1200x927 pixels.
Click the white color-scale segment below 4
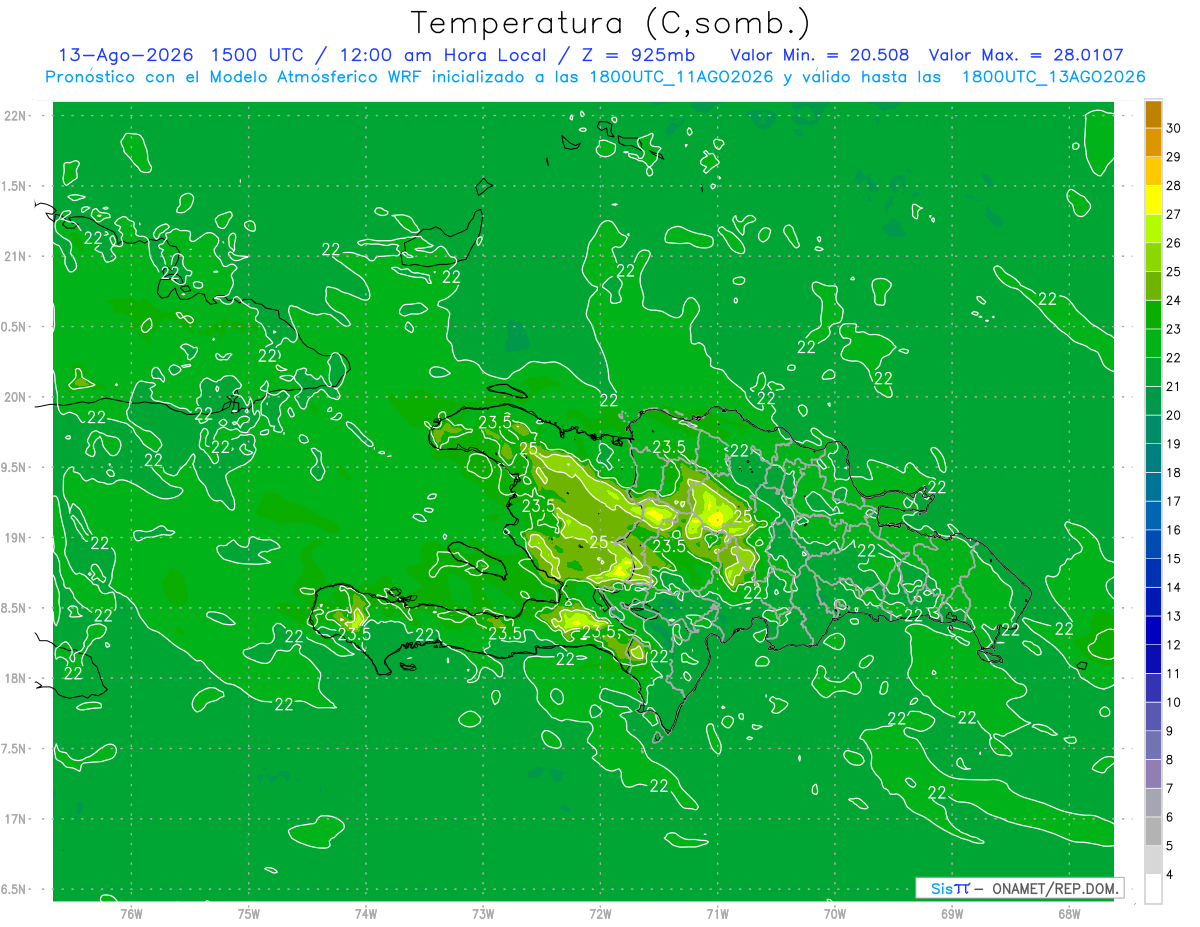click(1153, 889)
